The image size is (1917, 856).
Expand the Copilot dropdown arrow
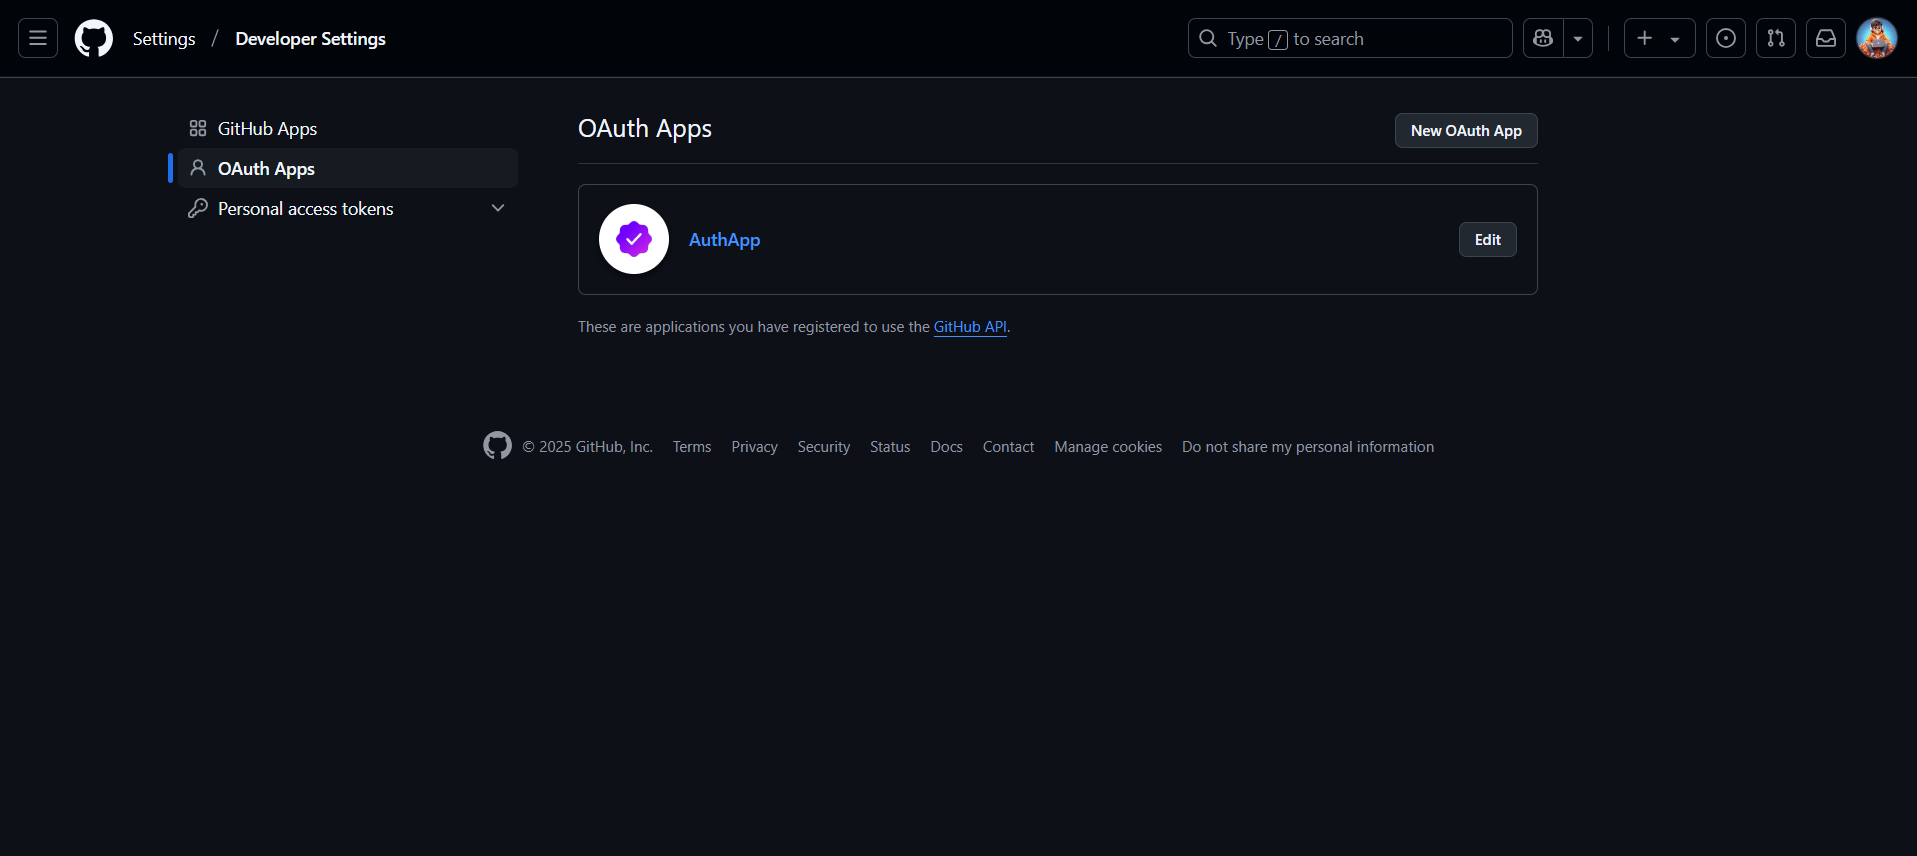pyautogui.click(x=1578, y=38)
